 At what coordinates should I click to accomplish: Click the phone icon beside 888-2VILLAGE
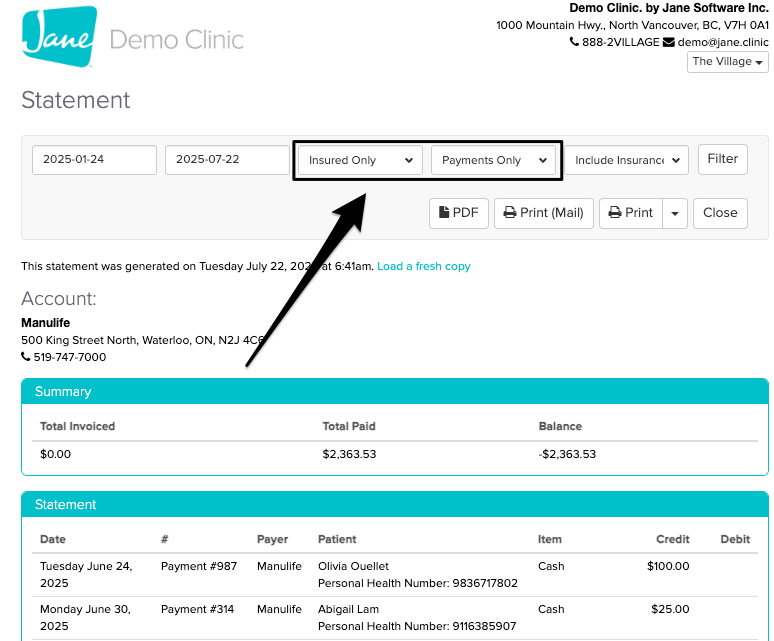click(574, 42)
